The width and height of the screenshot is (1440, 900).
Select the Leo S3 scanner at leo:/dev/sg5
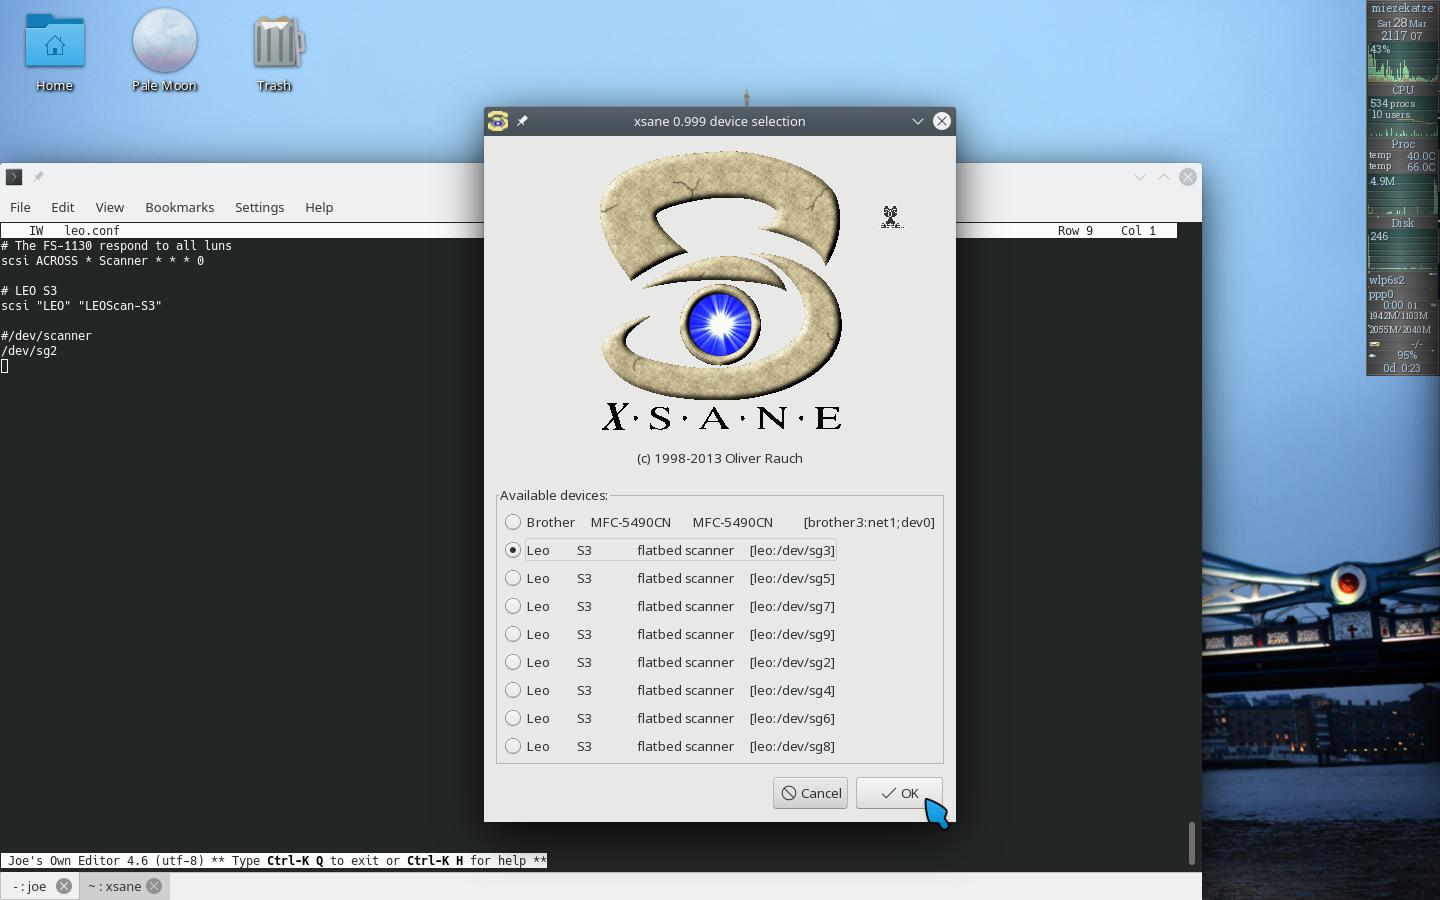(x=513, y=578)
